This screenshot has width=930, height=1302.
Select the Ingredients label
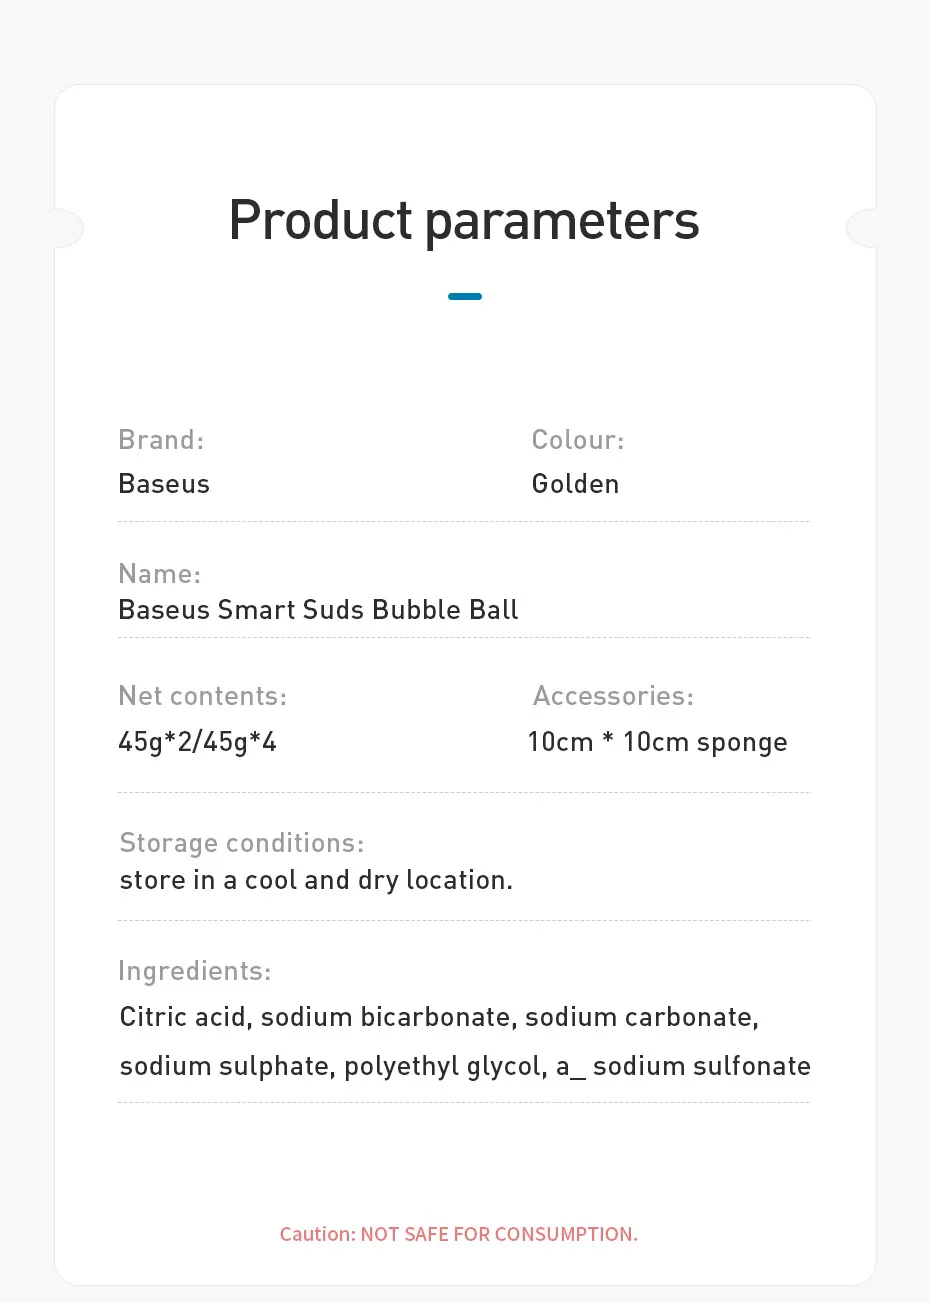click(194, 972)
